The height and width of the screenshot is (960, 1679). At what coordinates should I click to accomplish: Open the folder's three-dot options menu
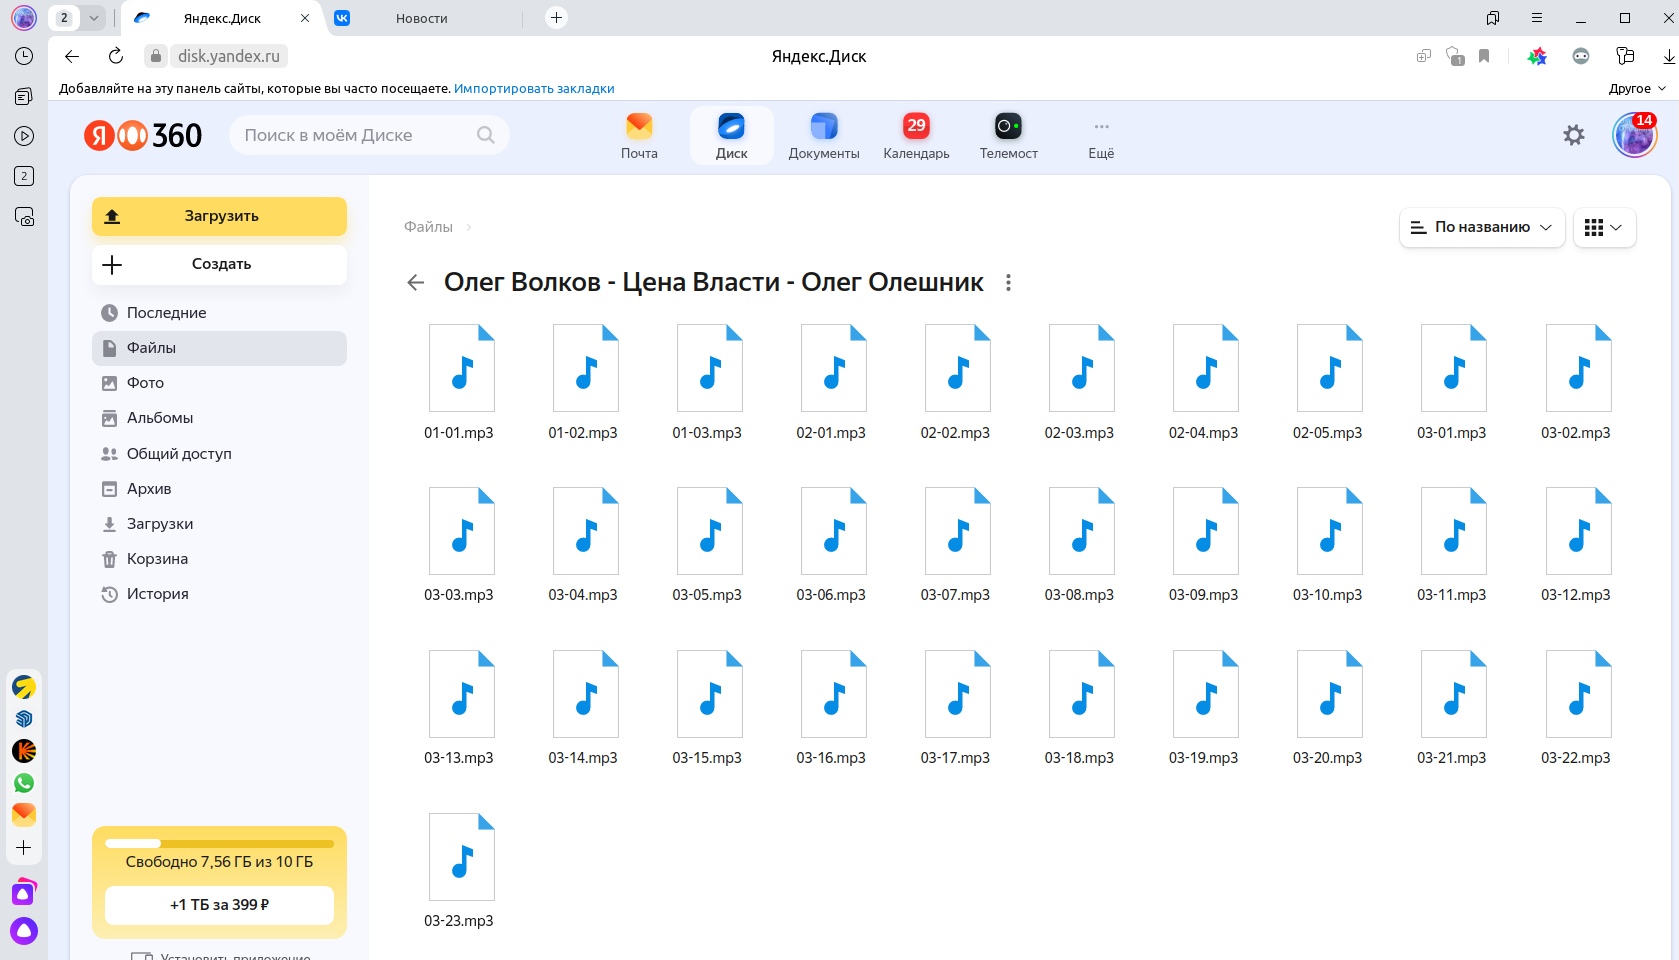point(1008,283)
